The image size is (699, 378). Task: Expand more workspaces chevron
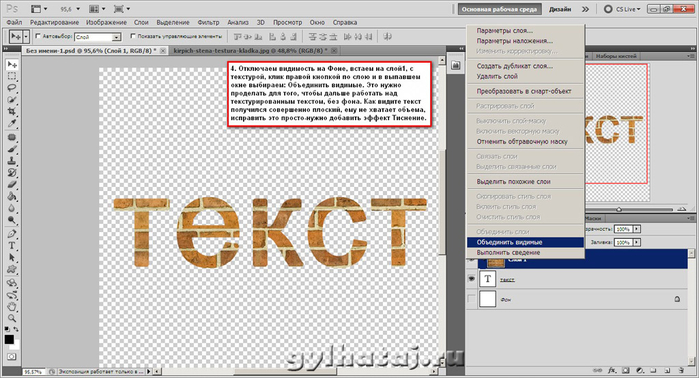tap(585, 9)
